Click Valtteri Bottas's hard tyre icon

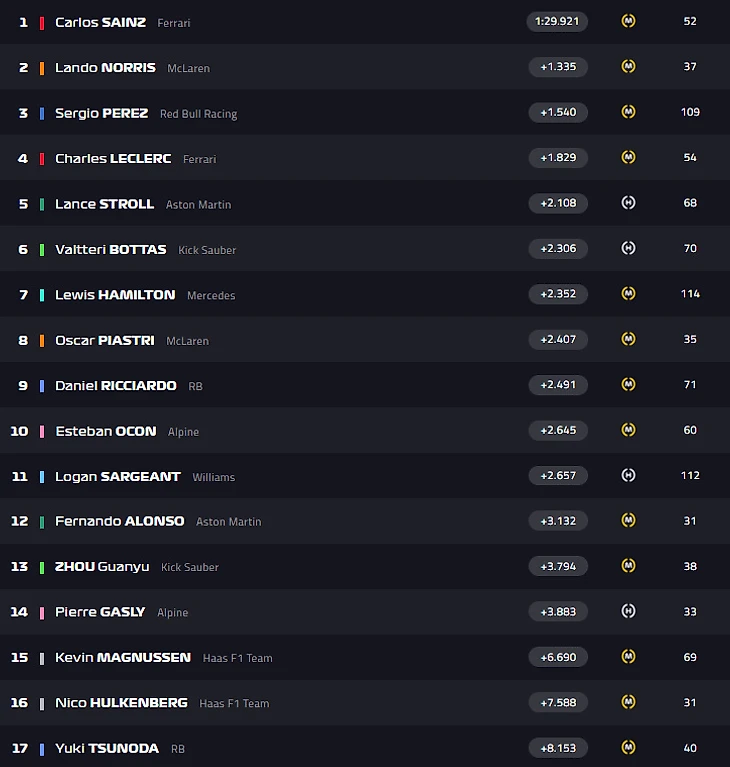click(628, 248)
